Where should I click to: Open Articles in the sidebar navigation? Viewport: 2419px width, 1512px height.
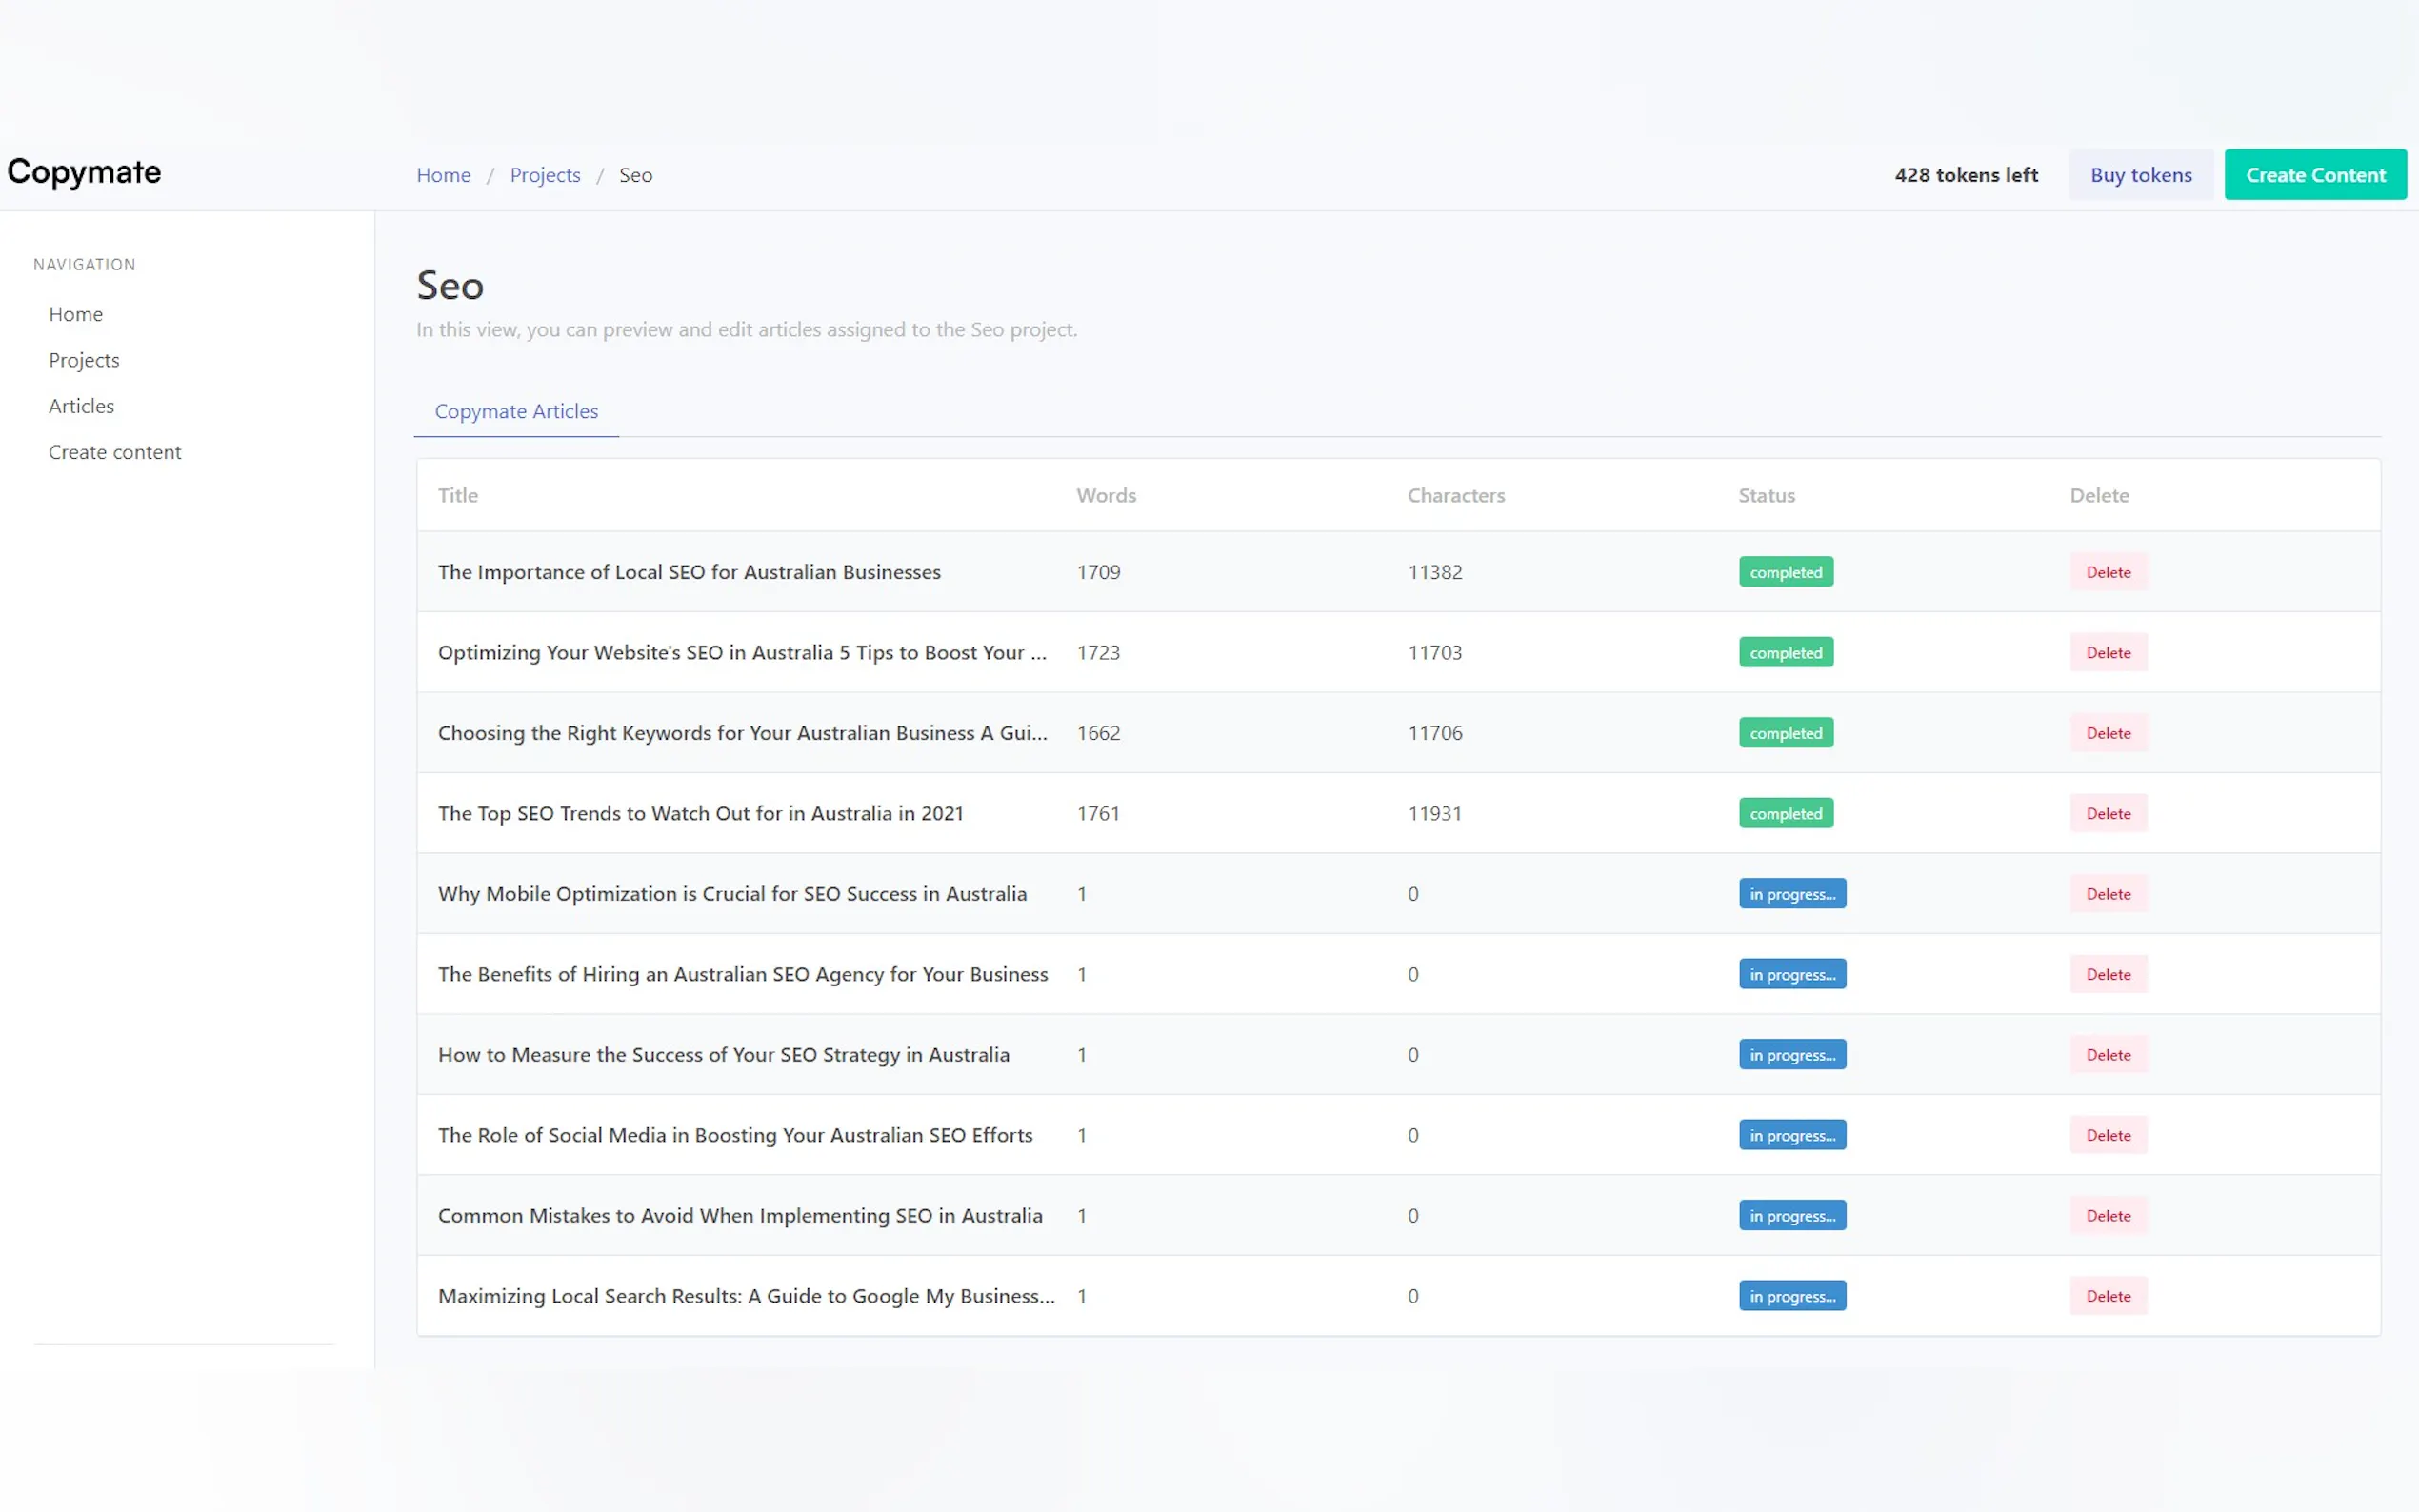[x=81, y=406]
